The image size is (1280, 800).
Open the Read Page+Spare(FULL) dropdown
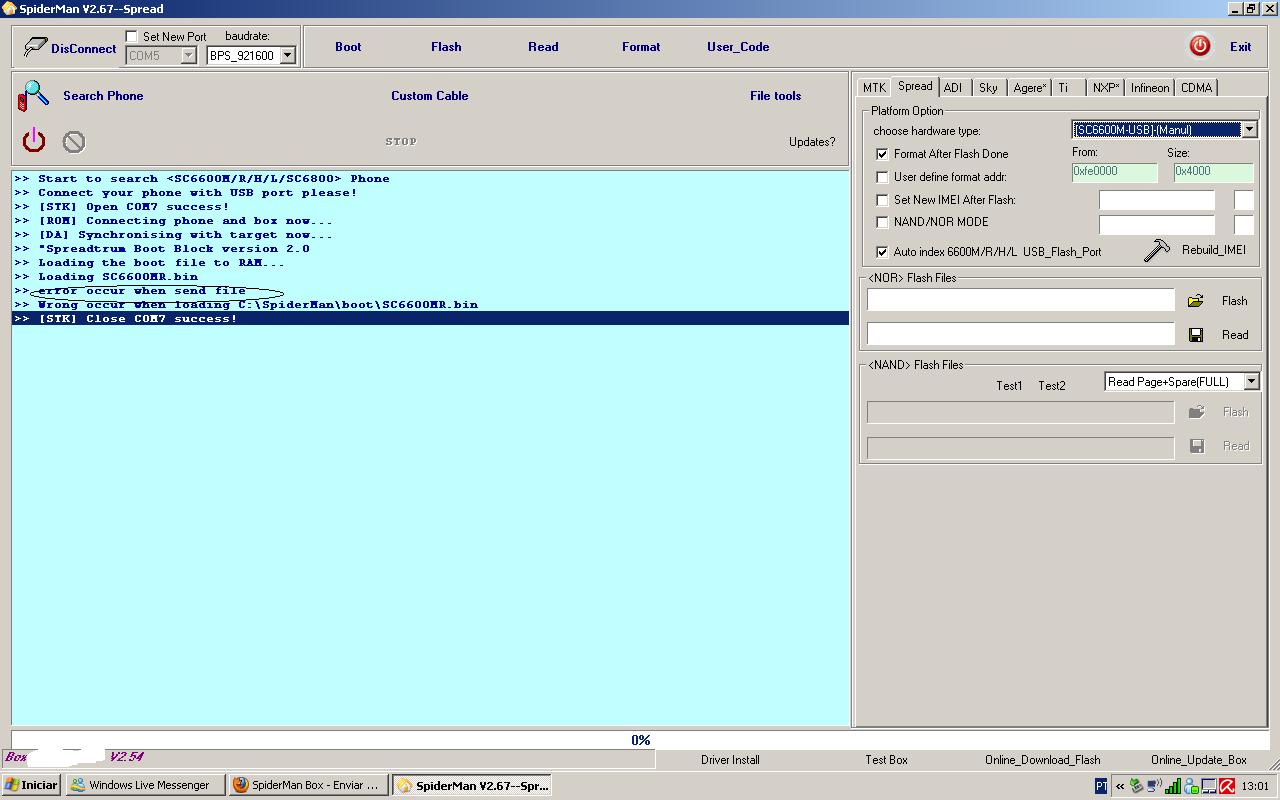pyautogui.click(x=1250, y=382)
